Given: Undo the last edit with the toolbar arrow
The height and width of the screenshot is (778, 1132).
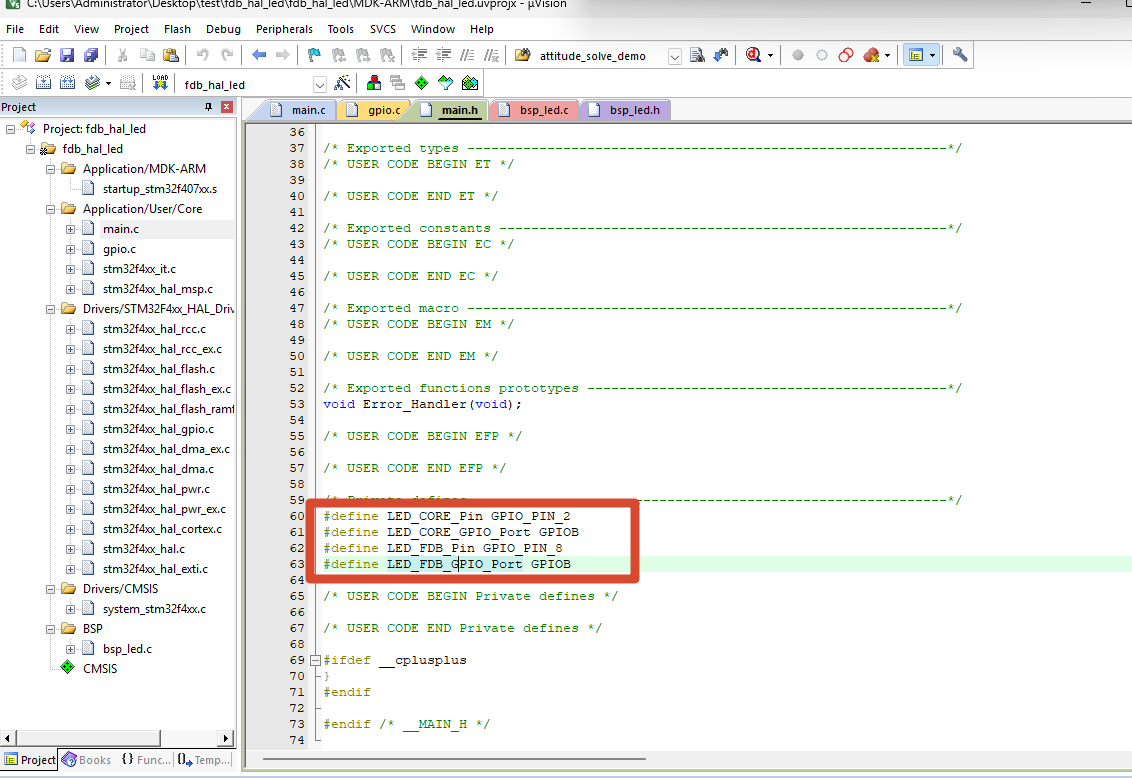Looking at the screenshot, I should (203, 56).
